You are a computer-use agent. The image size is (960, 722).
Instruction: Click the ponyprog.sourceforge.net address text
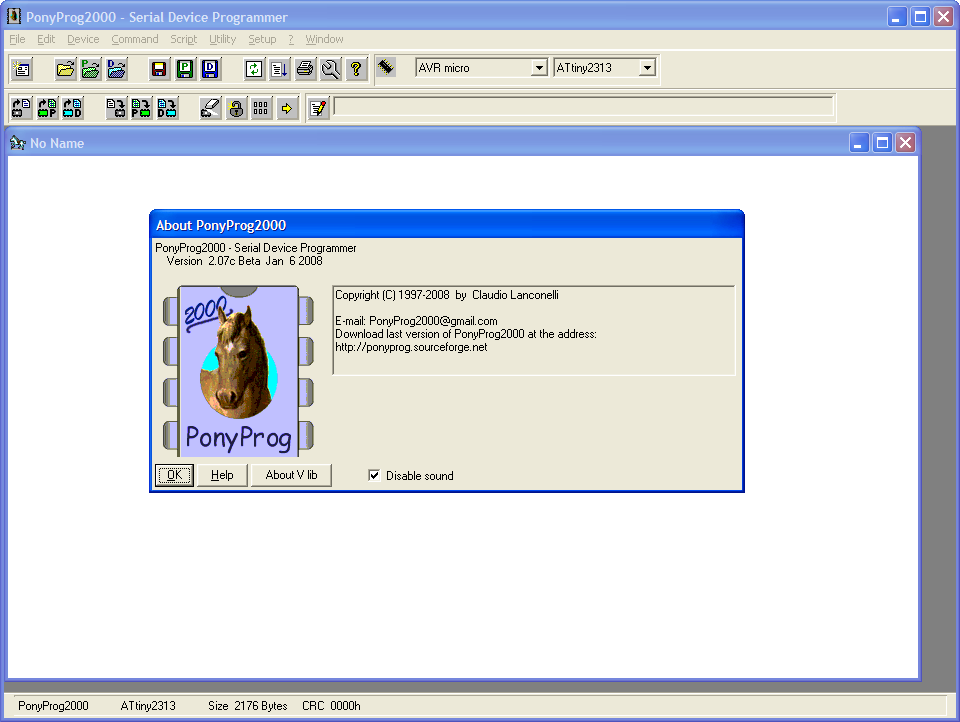point(411,347)
